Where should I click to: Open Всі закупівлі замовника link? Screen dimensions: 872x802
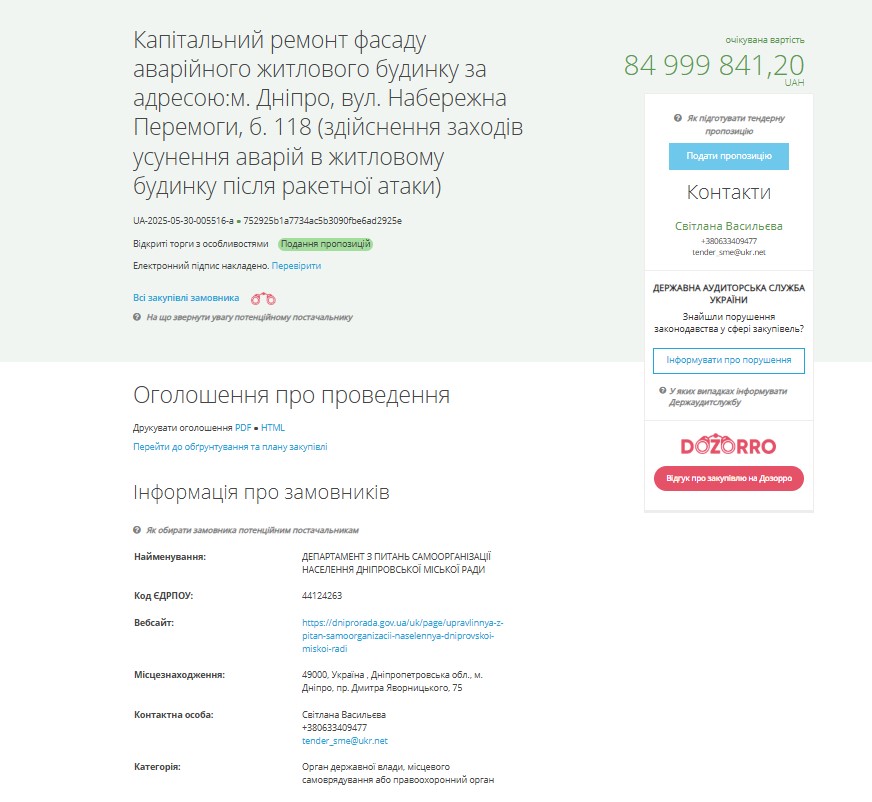point(186,298)
